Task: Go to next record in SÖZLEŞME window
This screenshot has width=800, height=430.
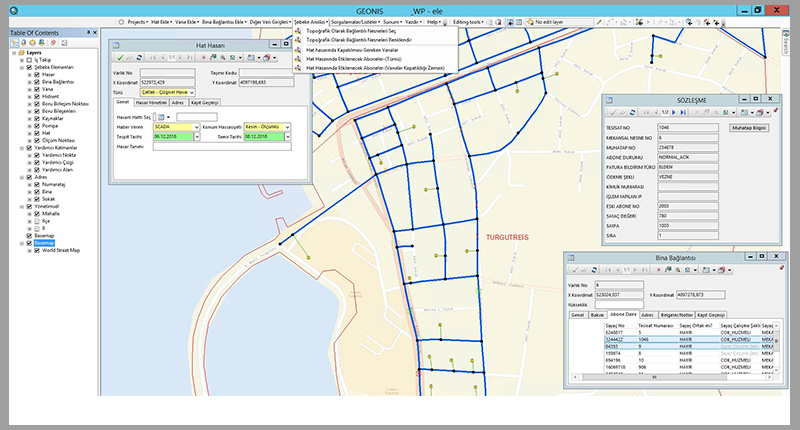Action: [x=673, y=112]
